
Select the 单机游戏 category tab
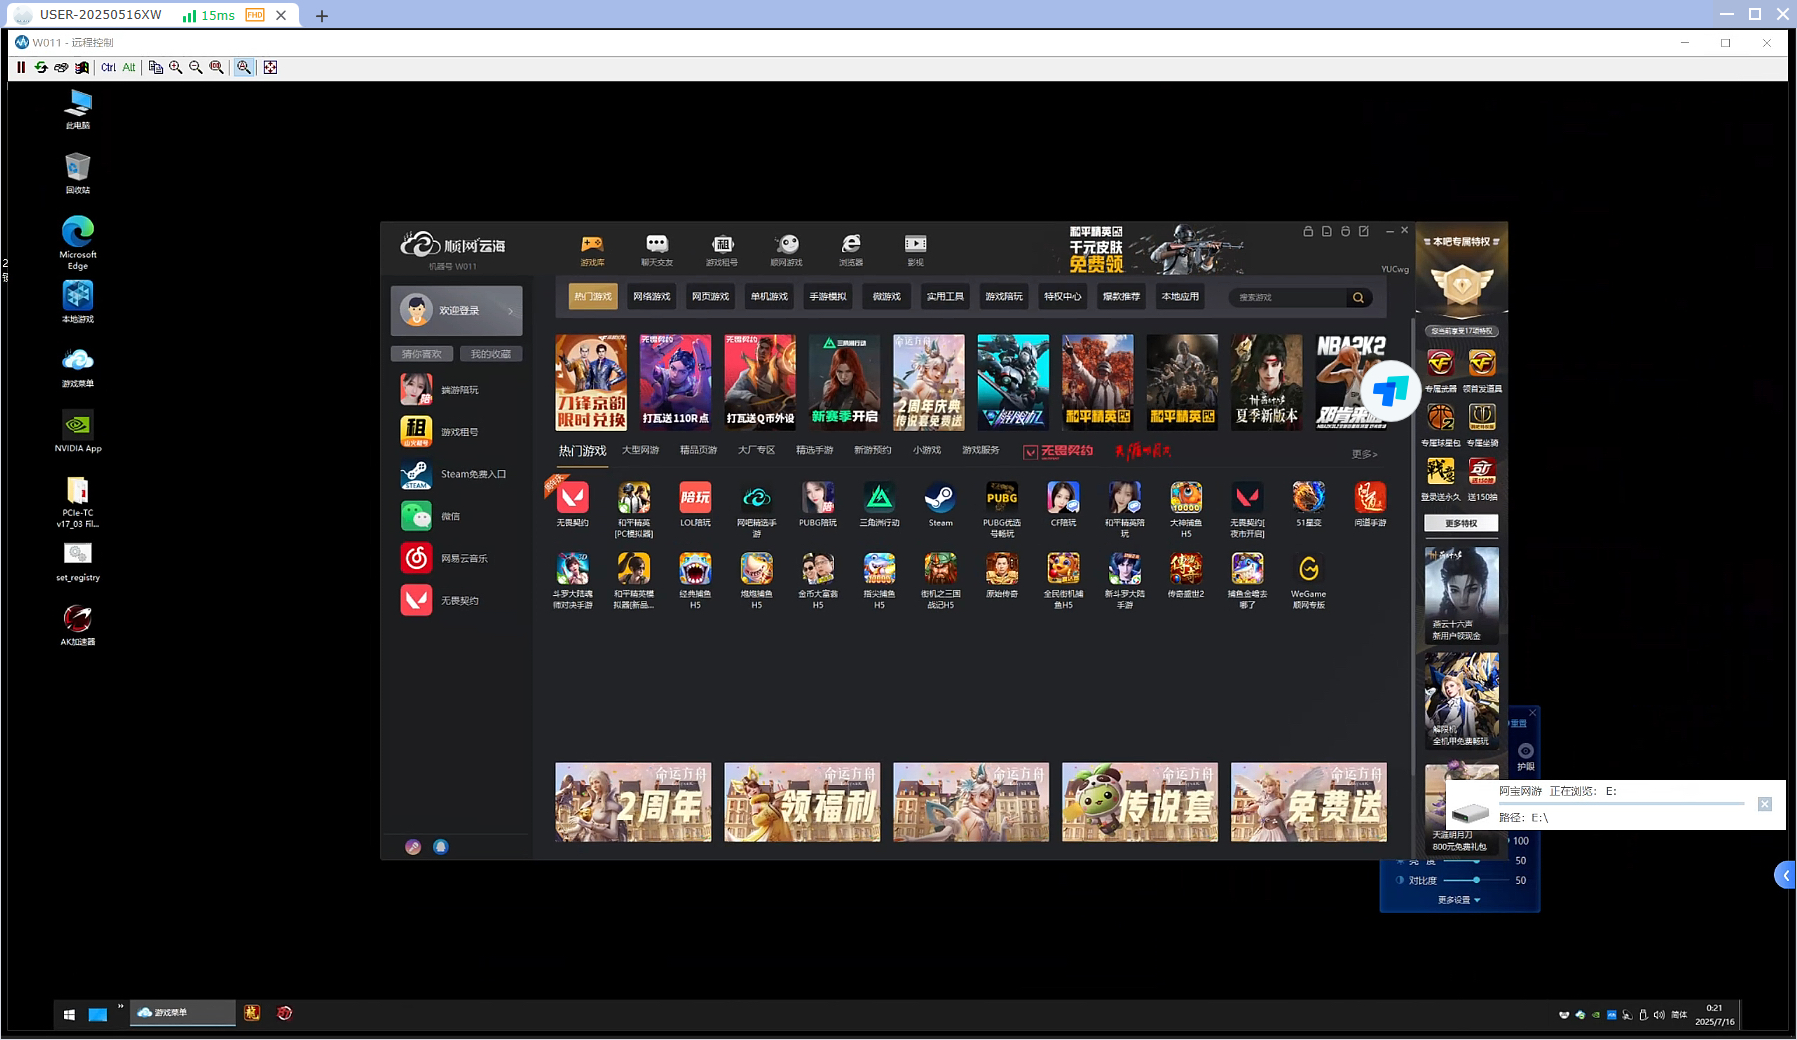(769, 297)
